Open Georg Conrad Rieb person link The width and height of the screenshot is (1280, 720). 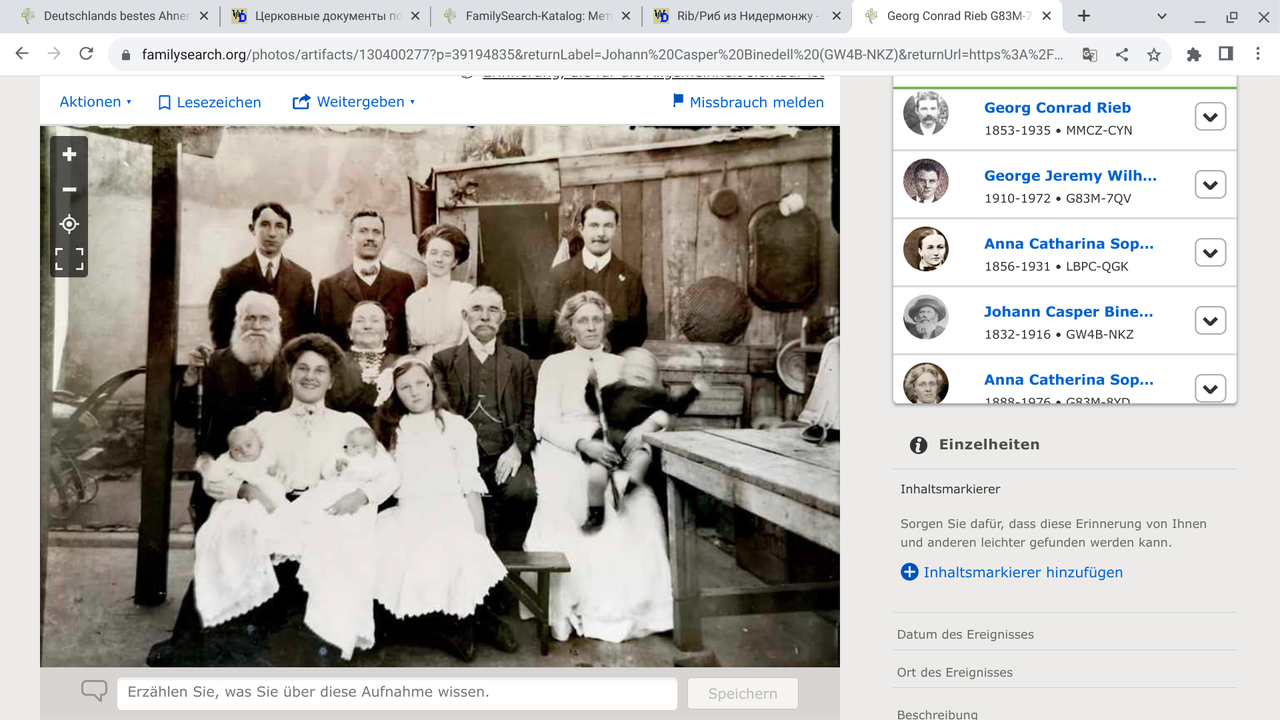(1057, 108)
